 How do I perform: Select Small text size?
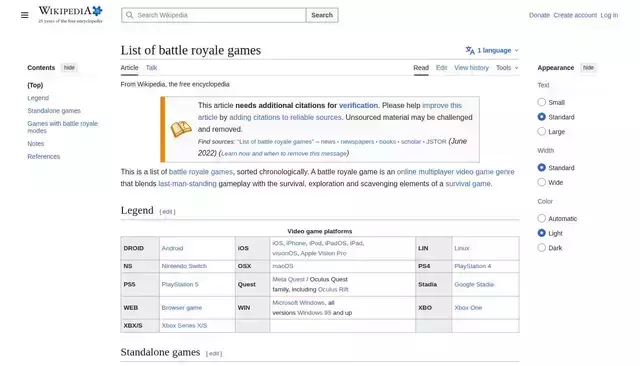click(x=541, y=102)
